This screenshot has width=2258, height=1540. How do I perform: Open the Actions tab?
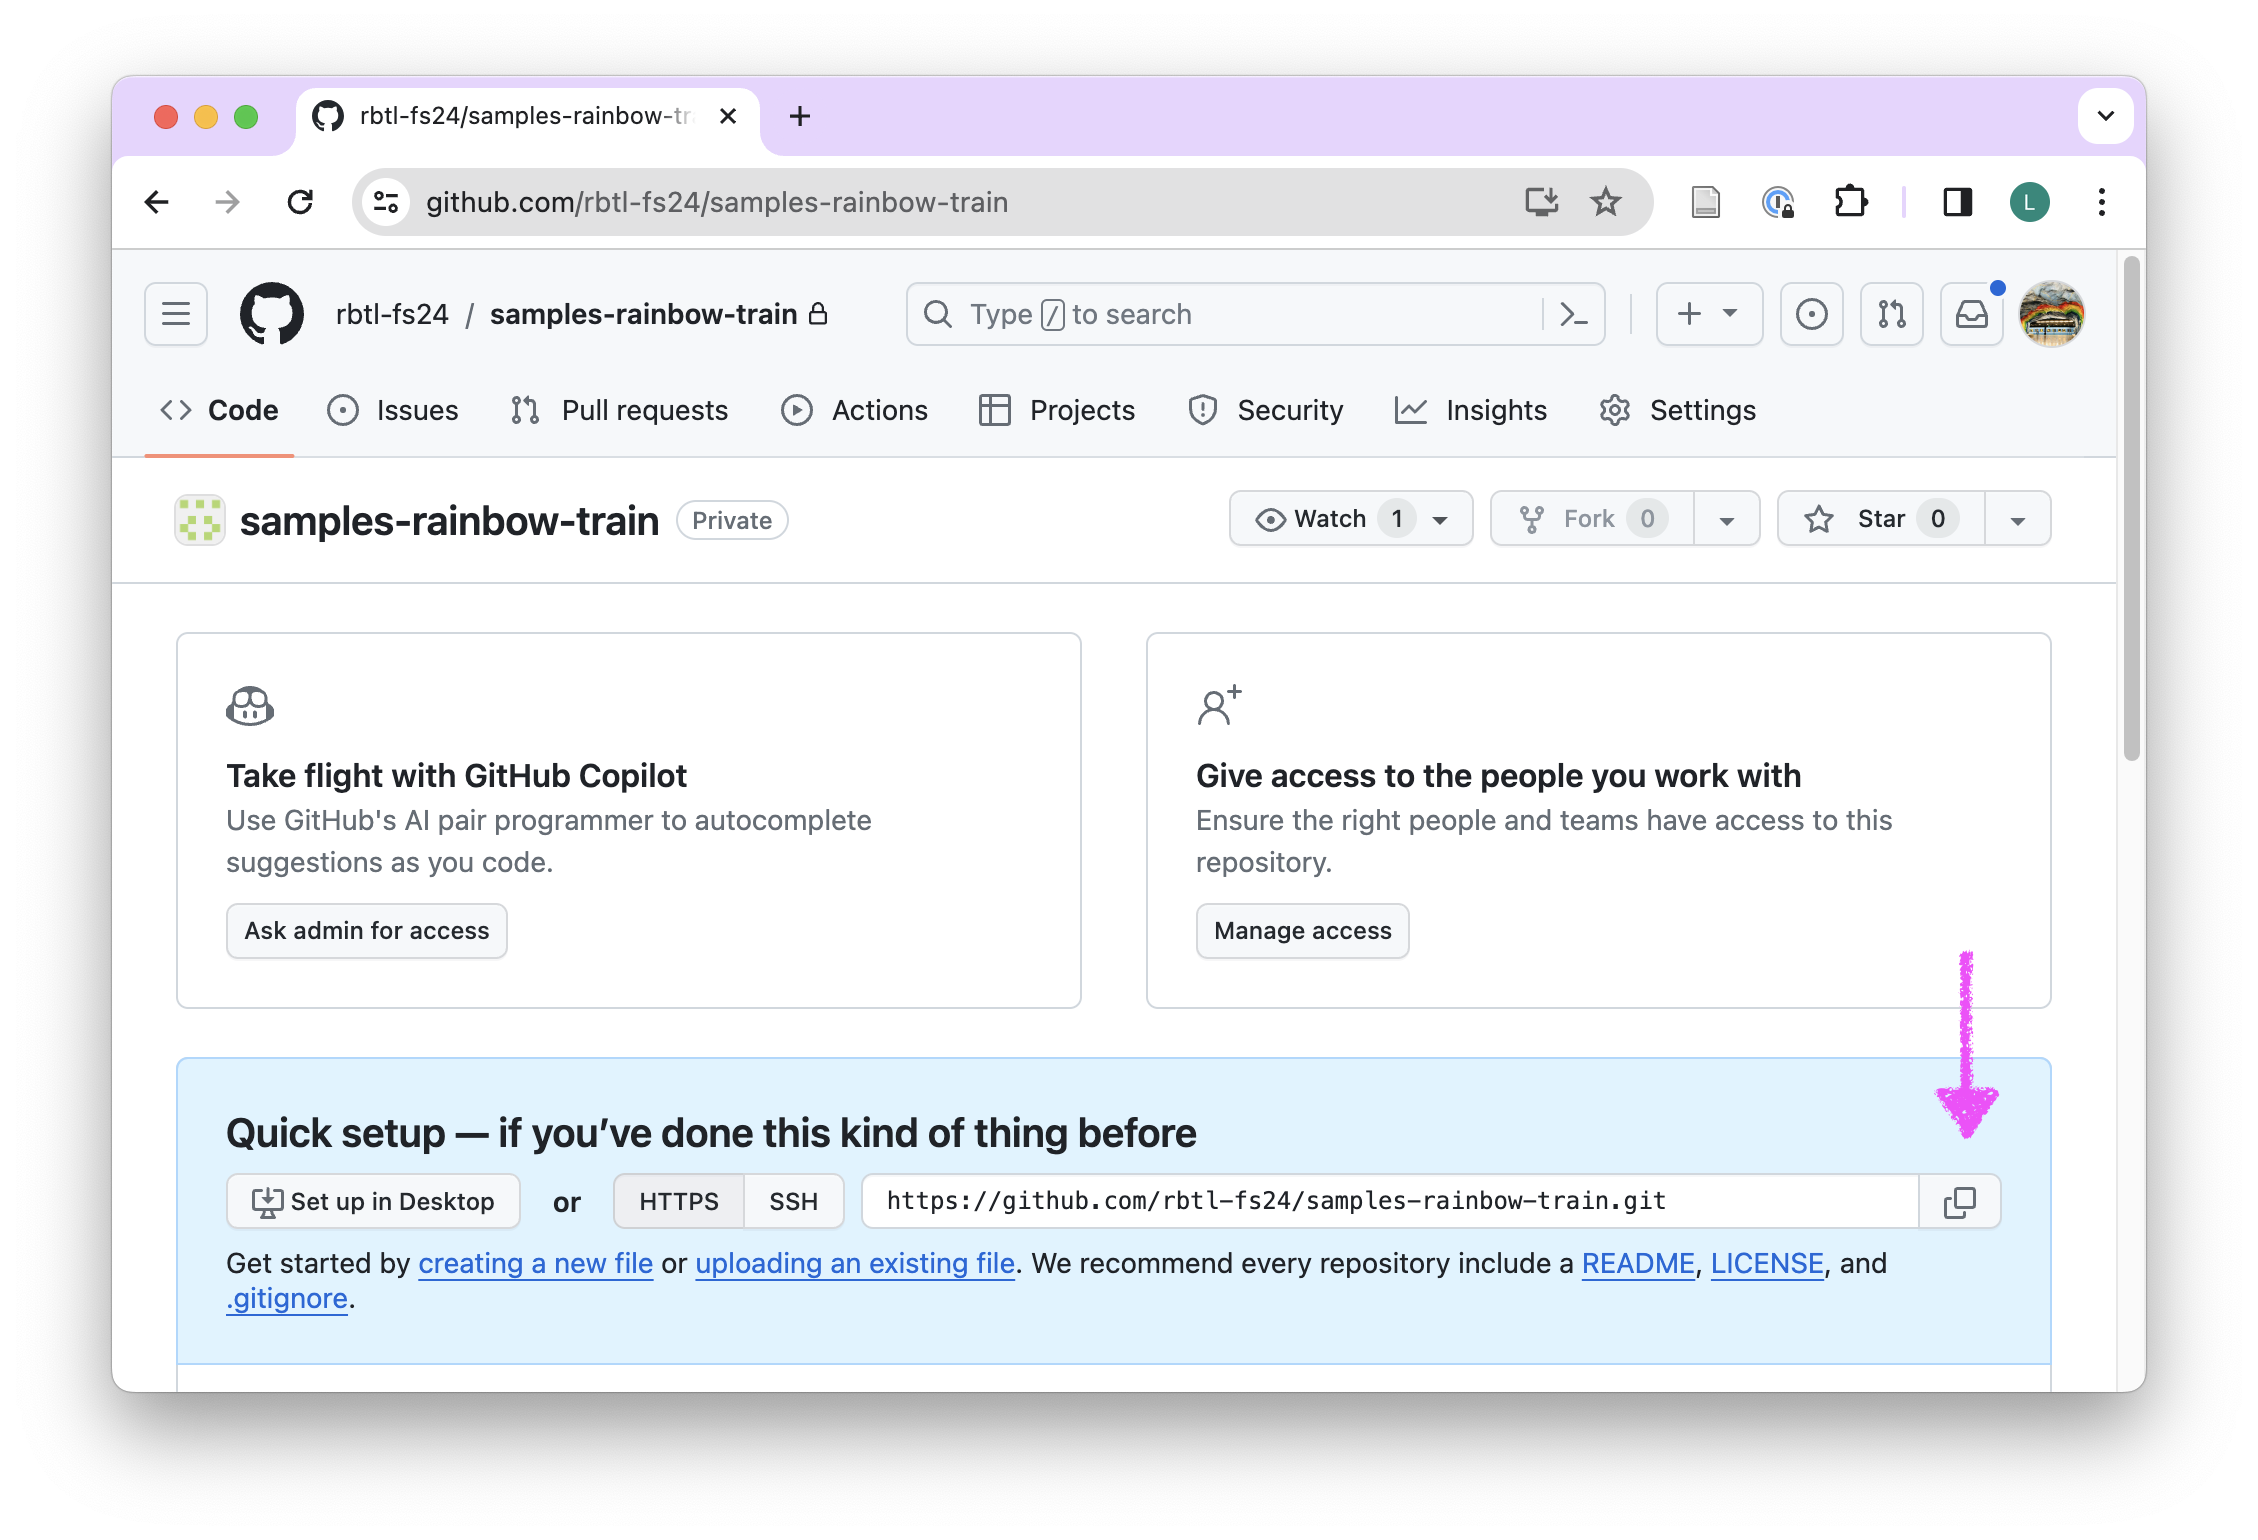coord(855,410)
